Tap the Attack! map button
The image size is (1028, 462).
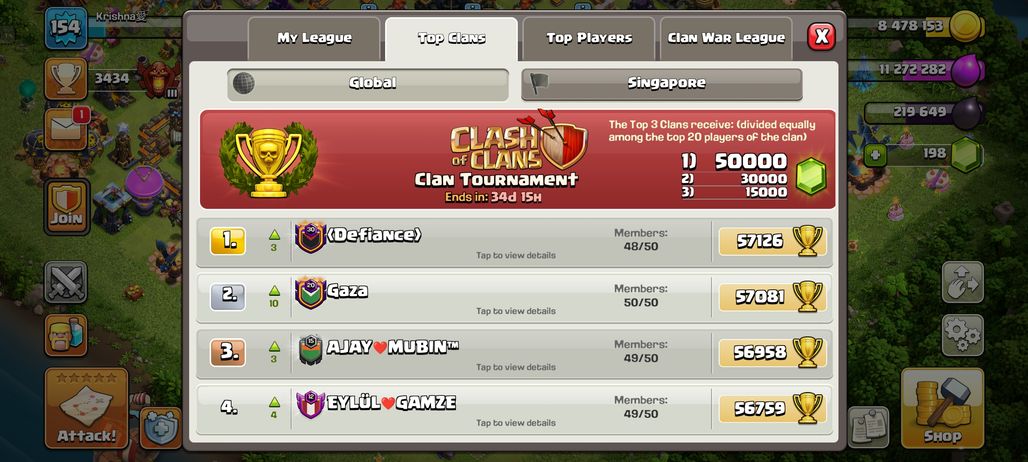(x=86, y=408)
